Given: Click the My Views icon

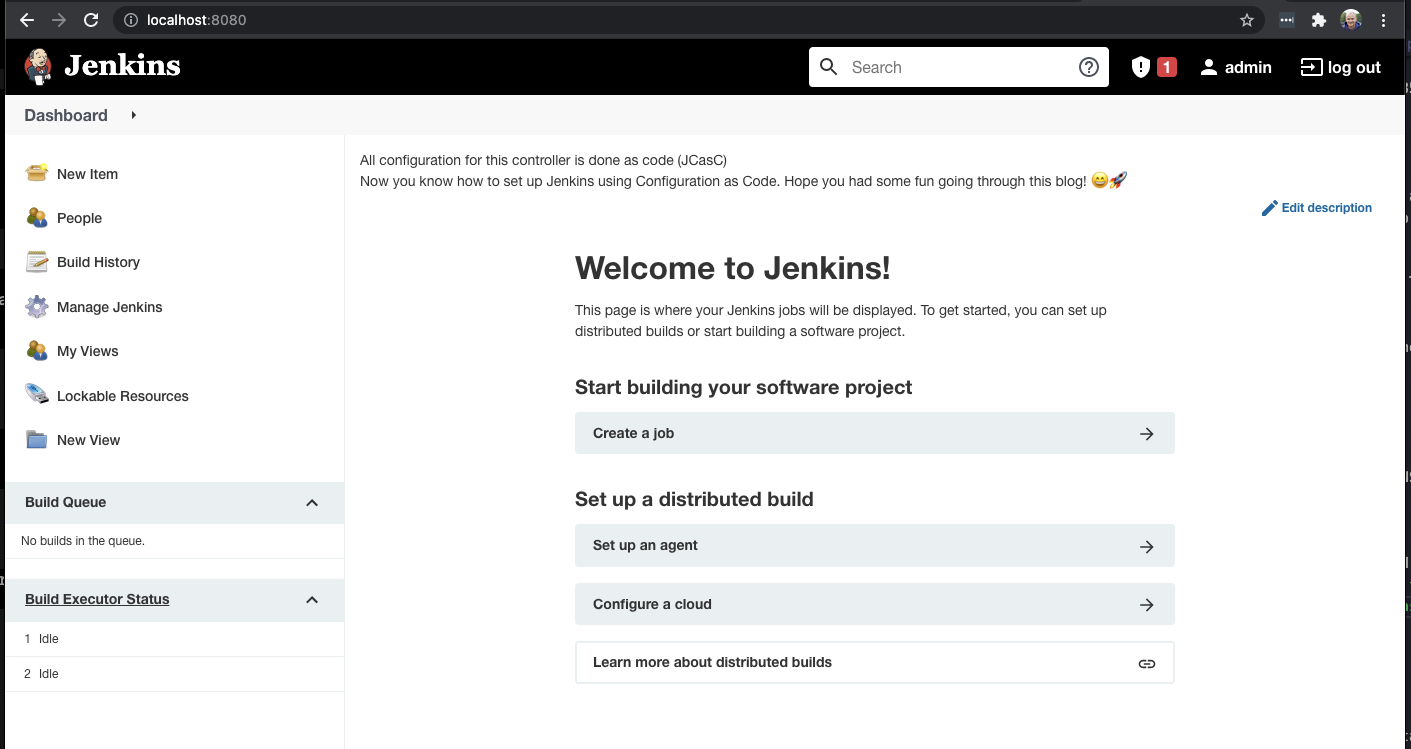Looking at the screenshot, I should pos(37,351).
